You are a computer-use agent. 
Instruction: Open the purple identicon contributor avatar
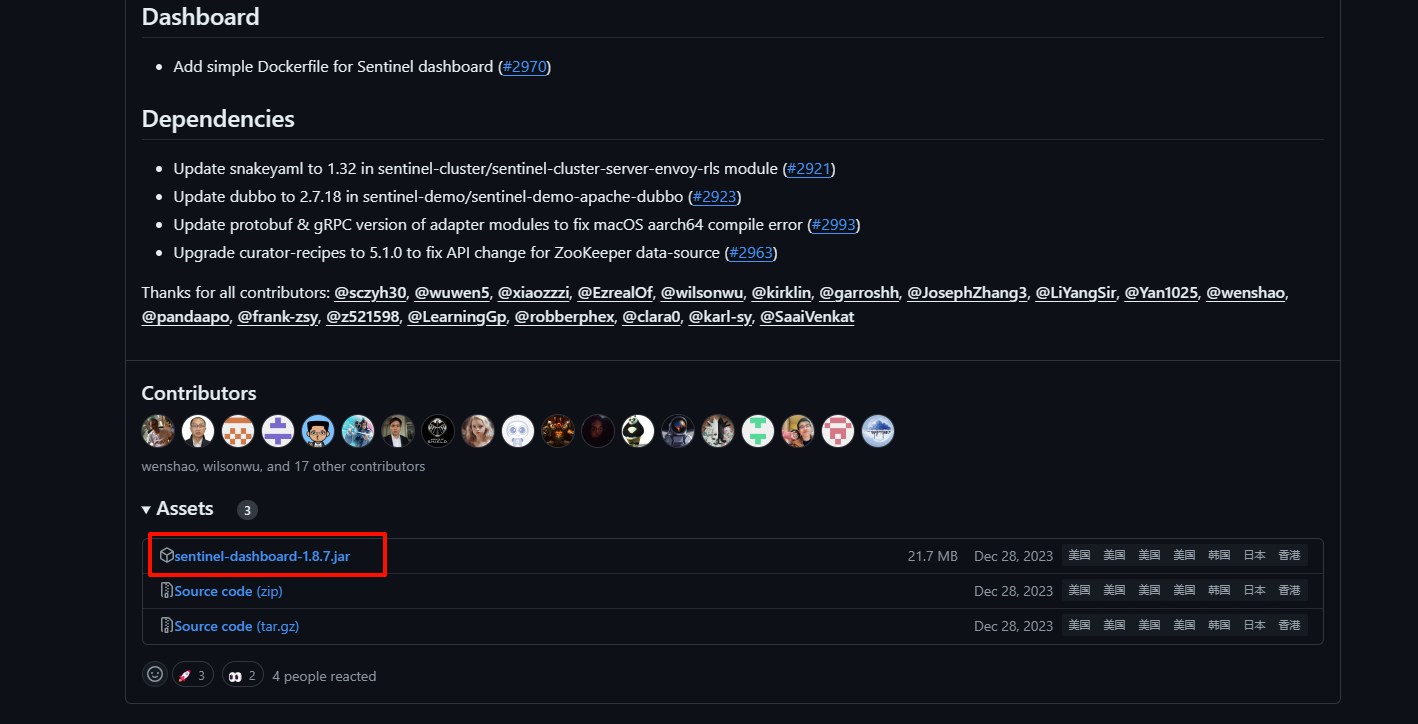(x=278, y=431)
